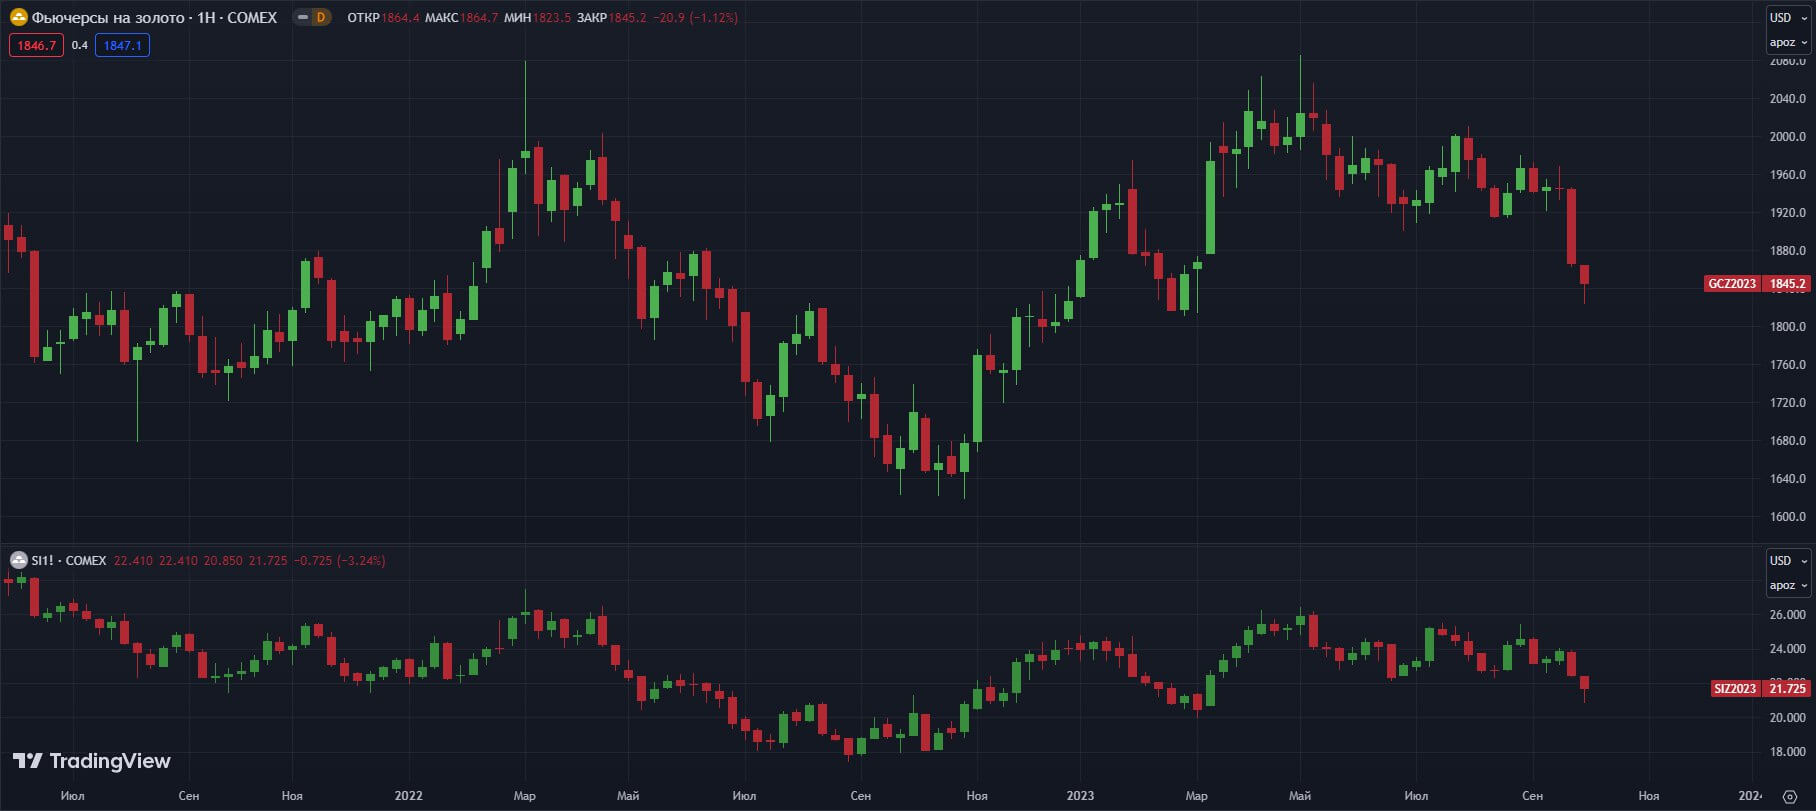The height and width of the screenshot is (811, 1816).
Task: Open the chart settings gear icon
Action: point(1790,796)
